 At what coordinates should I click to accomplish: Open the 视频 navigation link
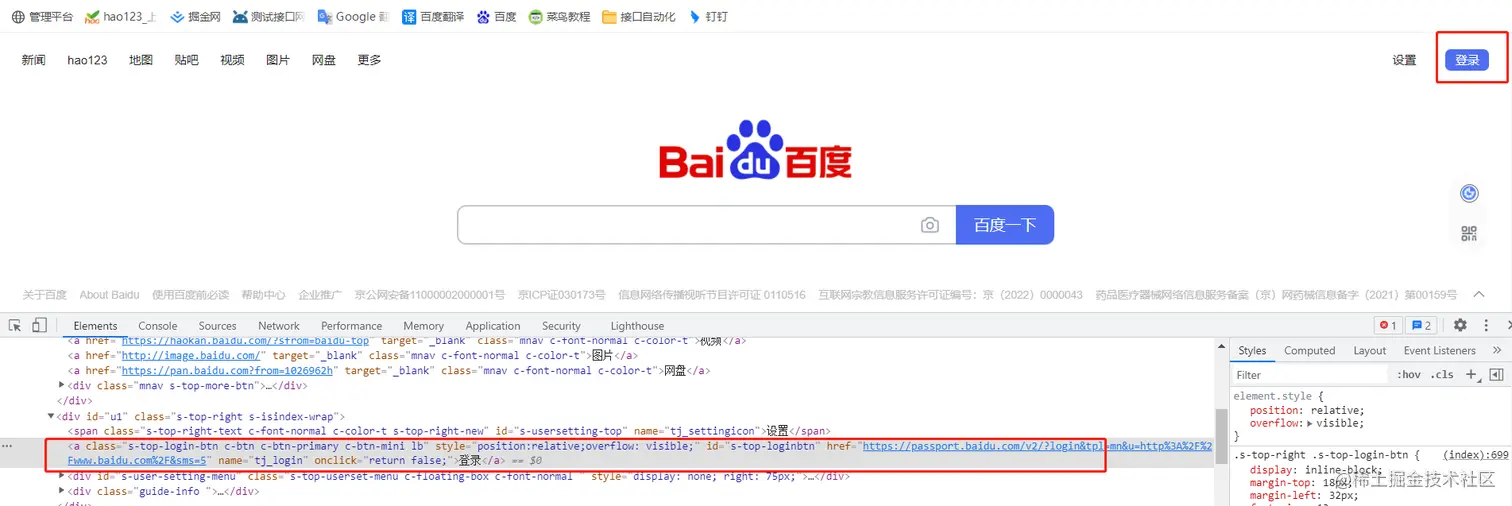tap(232, 60)
